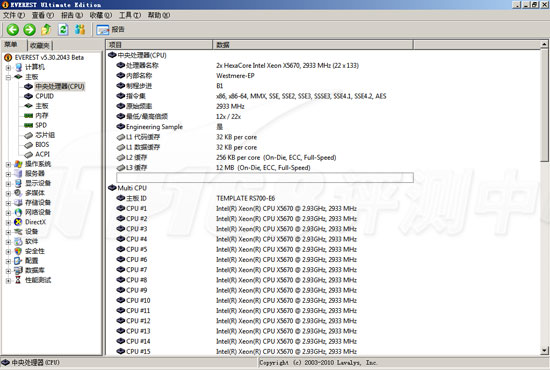Select the CPU #1 row
Screen dimensions: 550x370
pos(265,209)
